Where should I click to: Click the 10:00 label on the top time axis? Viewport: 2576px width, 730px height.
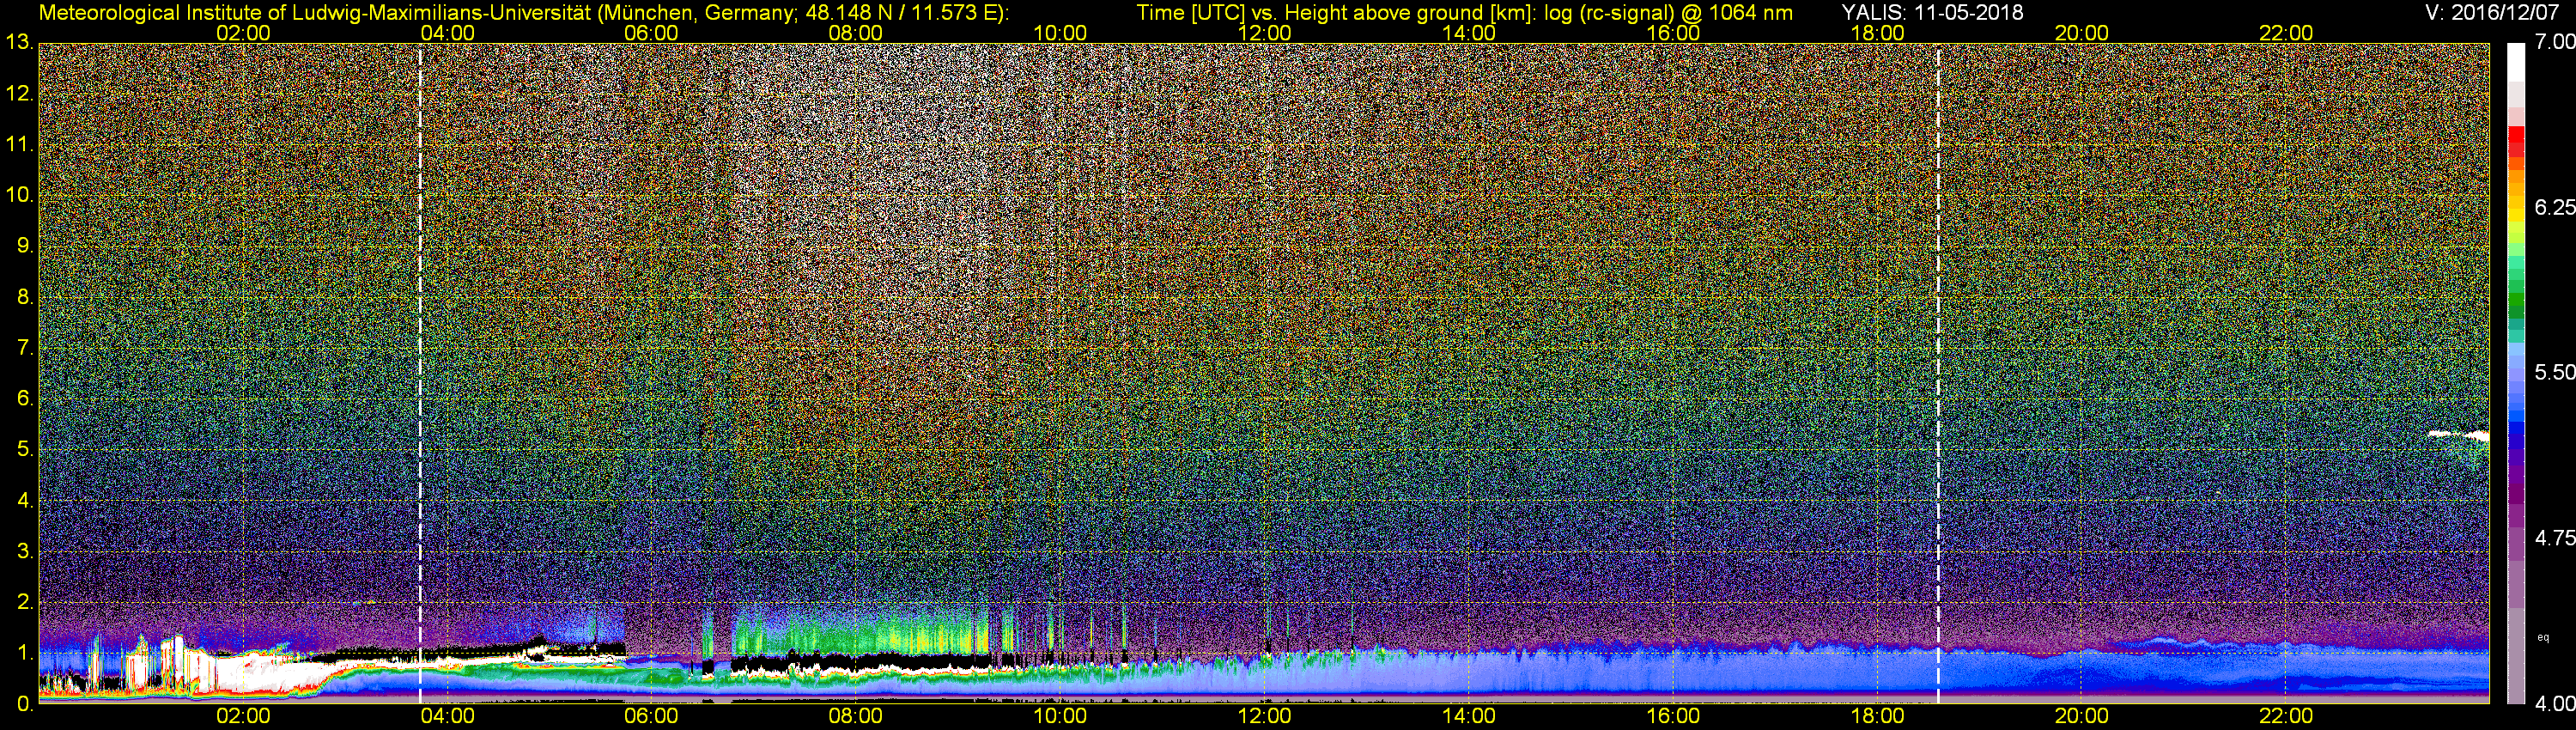pos(1060,33)
